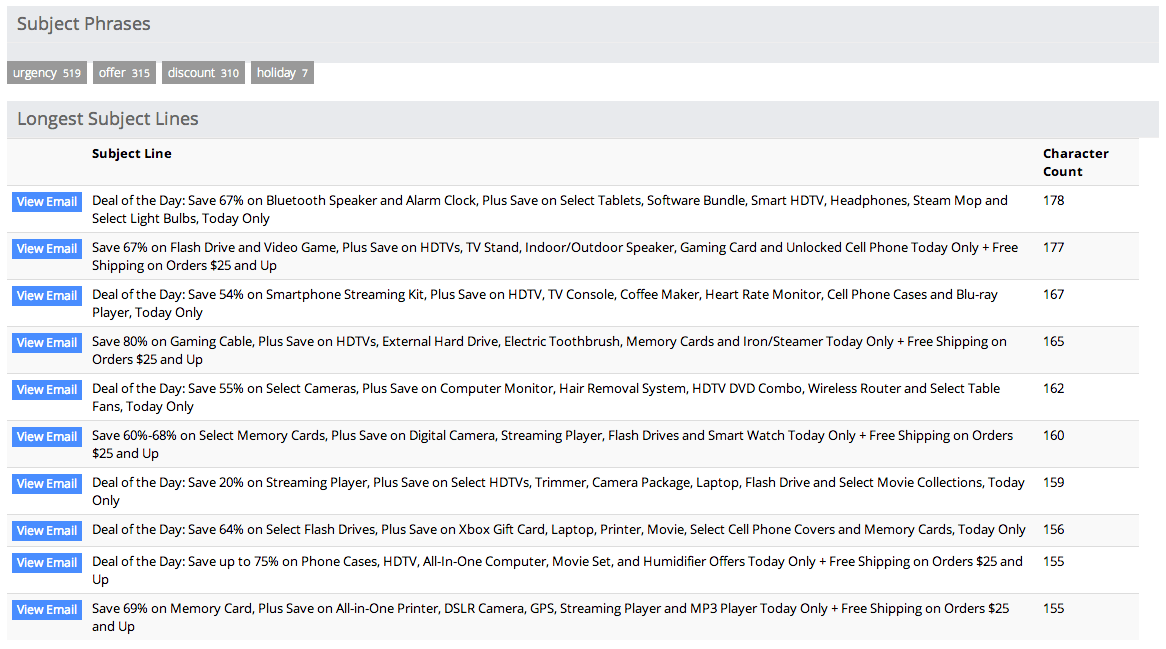Image resolution: width=1166 pixels, height=649 pixels.
Task: Click the Subject Phrases section heading
Action: pyautogui.click(x=84, y=24)
